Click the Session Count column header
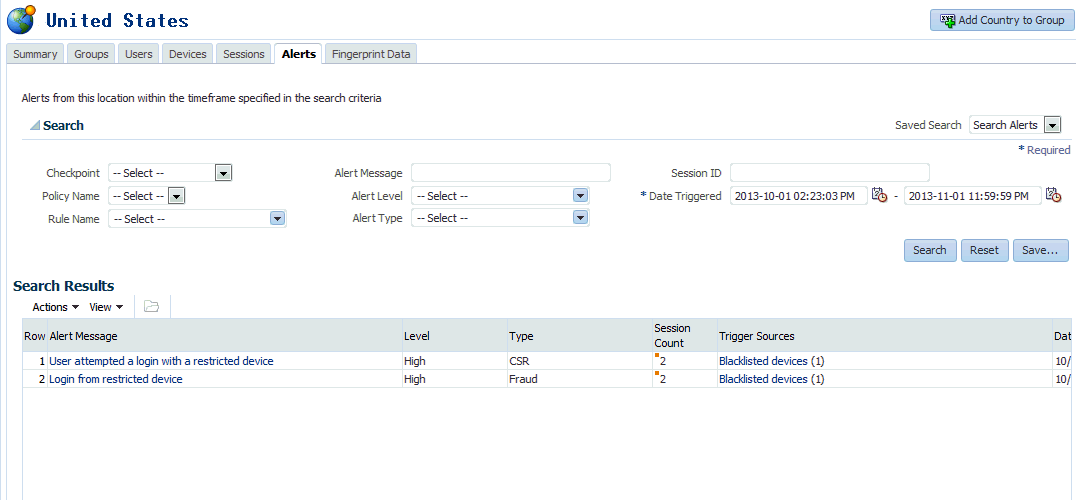 click(x=684, y=336)
